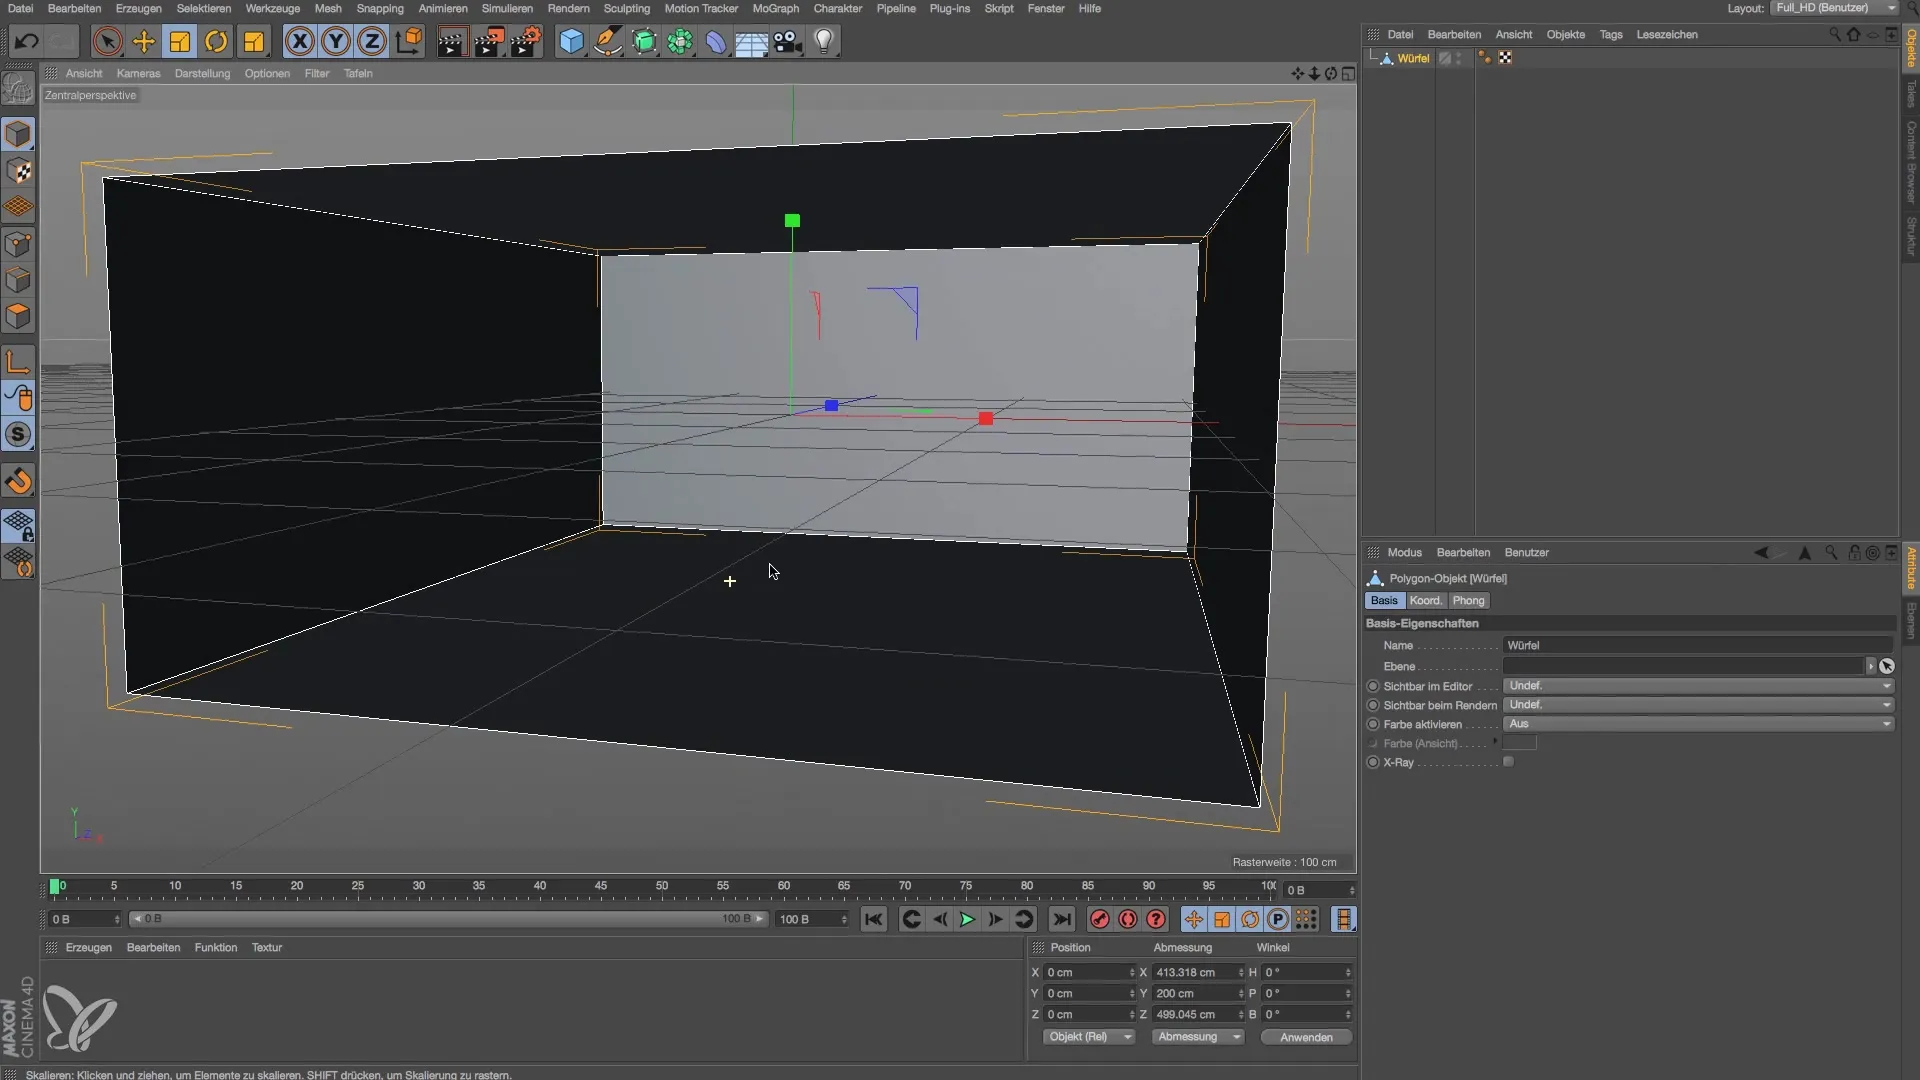Switch to the Phong tab
This screenshot has width=1920, height=1080.
click(x=1468, y=600)
